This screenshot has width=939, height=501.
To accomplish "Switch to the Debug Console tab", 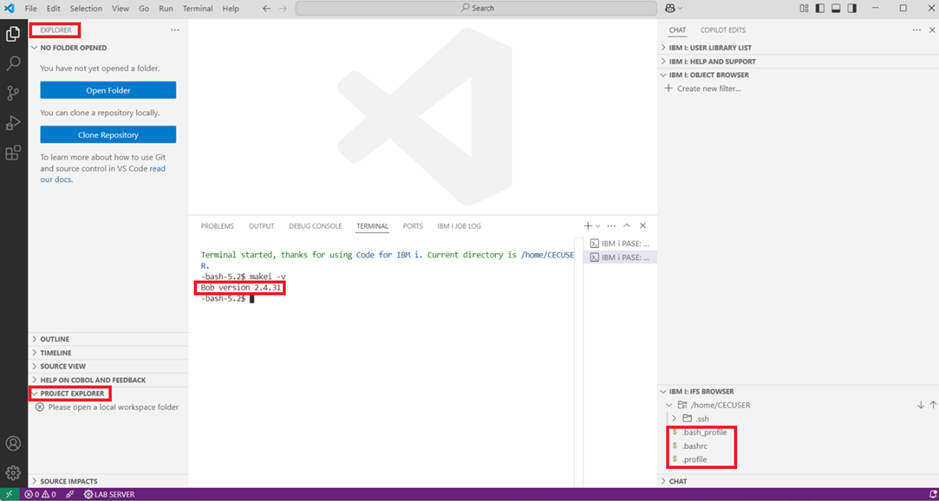I will pyautogui.click(x=315, y=226).
